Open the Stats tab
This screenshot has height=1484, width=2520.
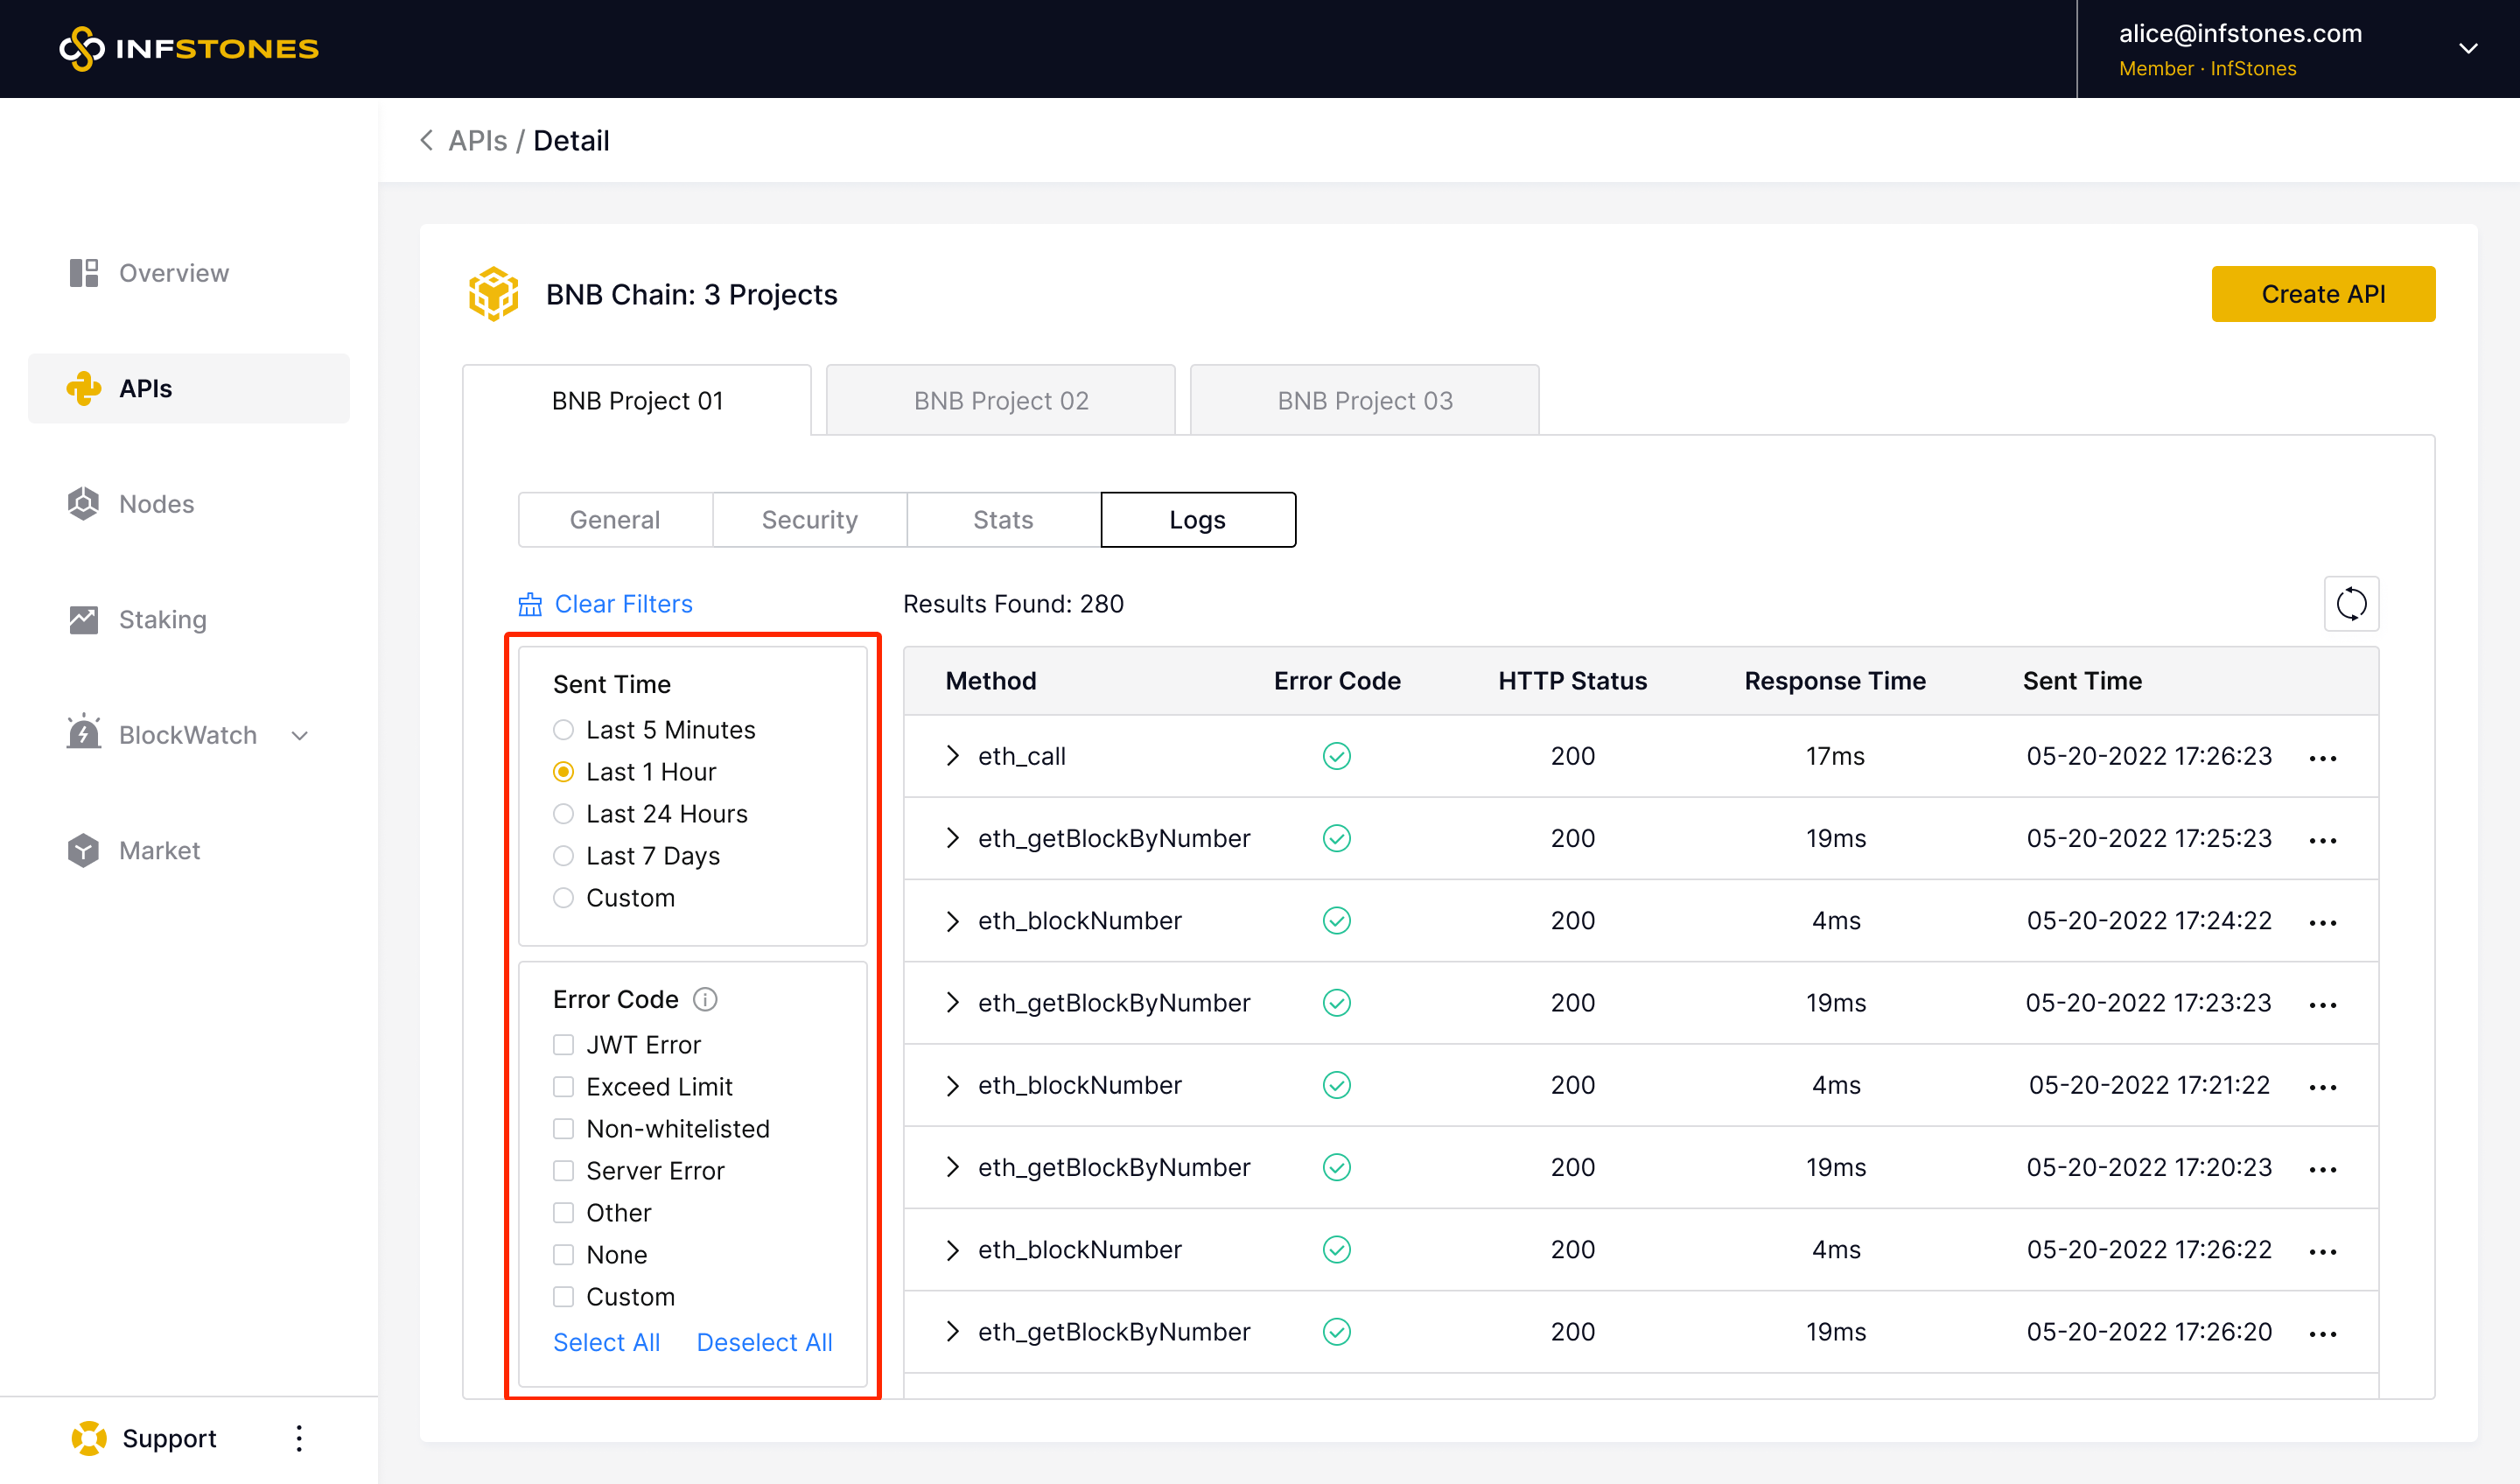coord(1002,520)
